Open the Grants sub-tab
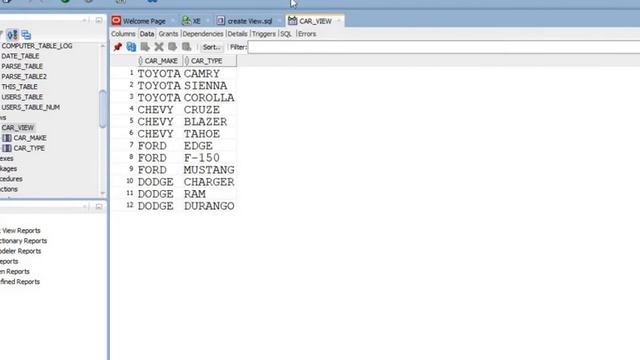This screenshot has height=360, width=640. point(168,34)
